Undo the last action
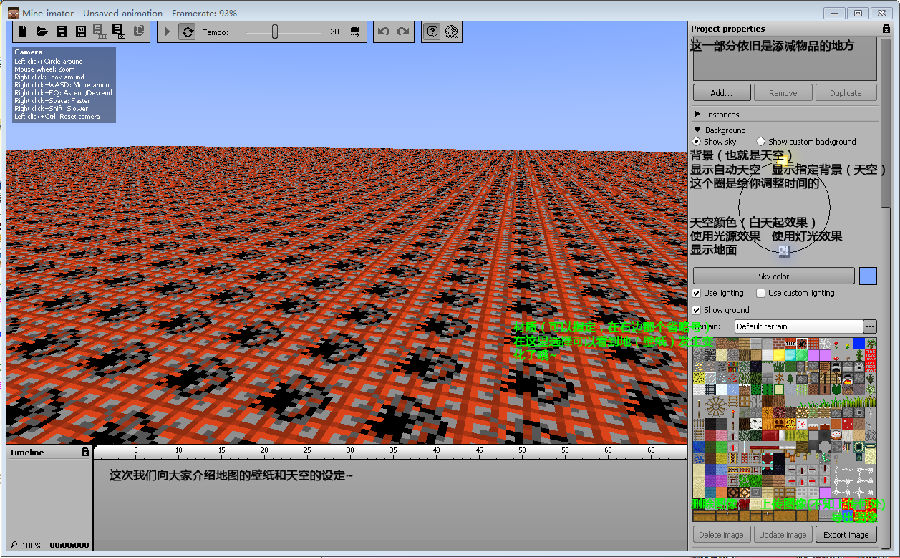 click(x=383, y=32)
